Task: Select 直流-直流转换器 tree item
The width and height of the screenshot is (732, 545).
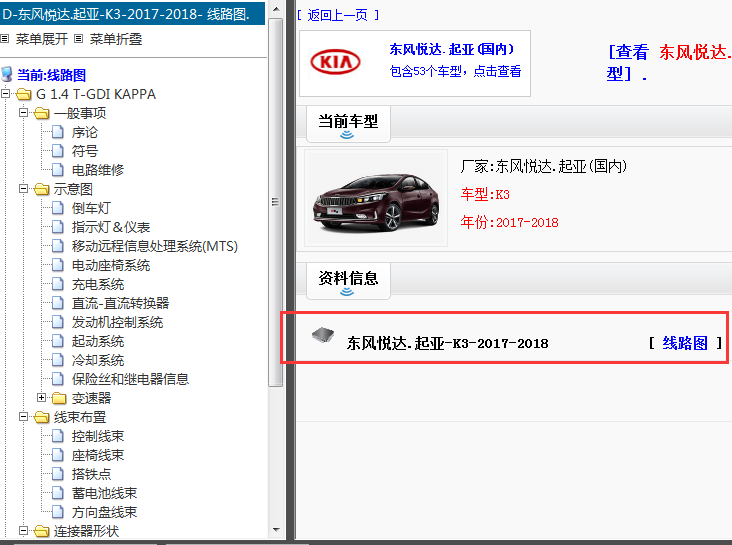Action: pyautogui.click(x=120, y=303)
